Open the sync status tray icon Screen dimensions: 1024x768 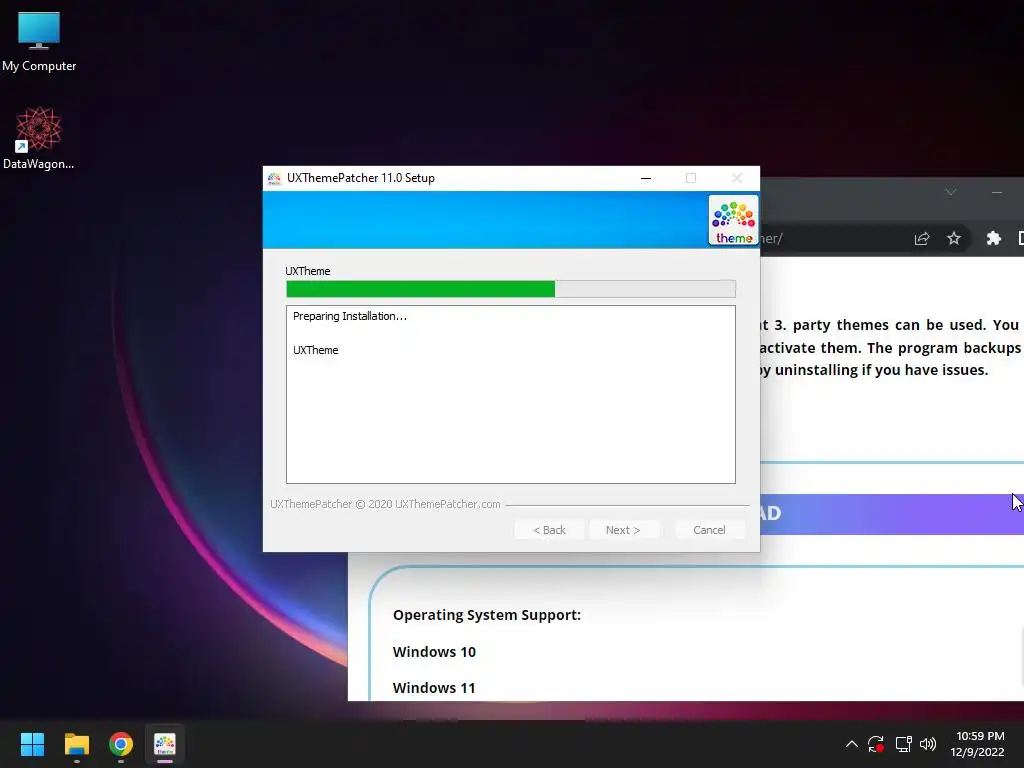[x=876, y=744]
